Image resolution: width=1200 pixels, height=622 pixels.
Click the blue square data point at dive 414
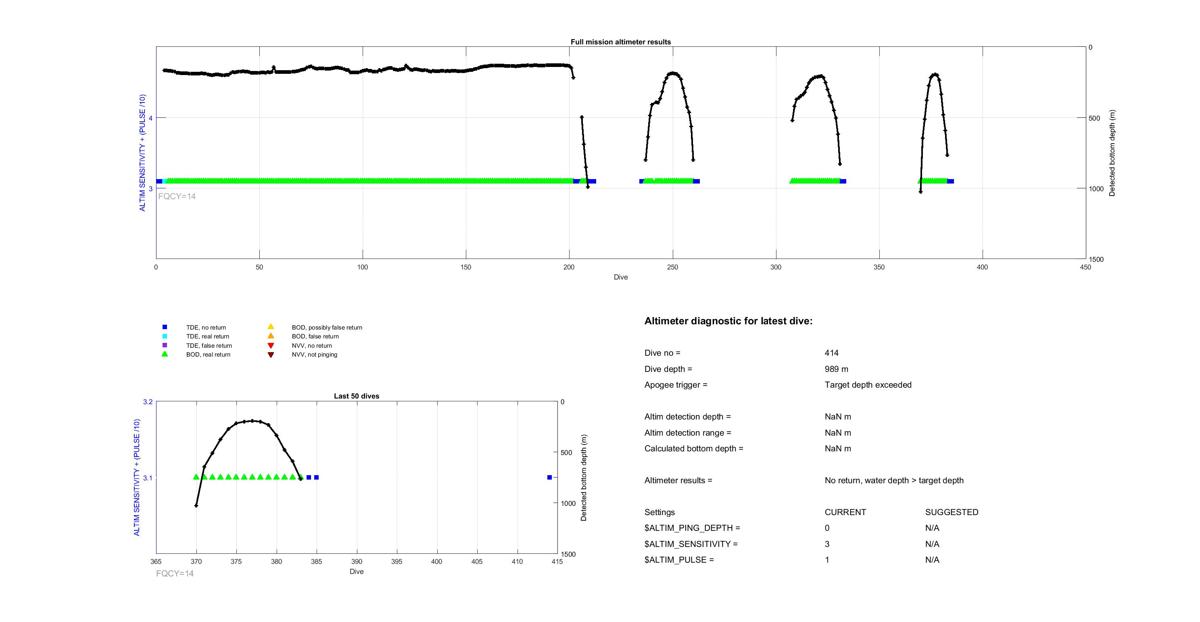tap(549, 477)
